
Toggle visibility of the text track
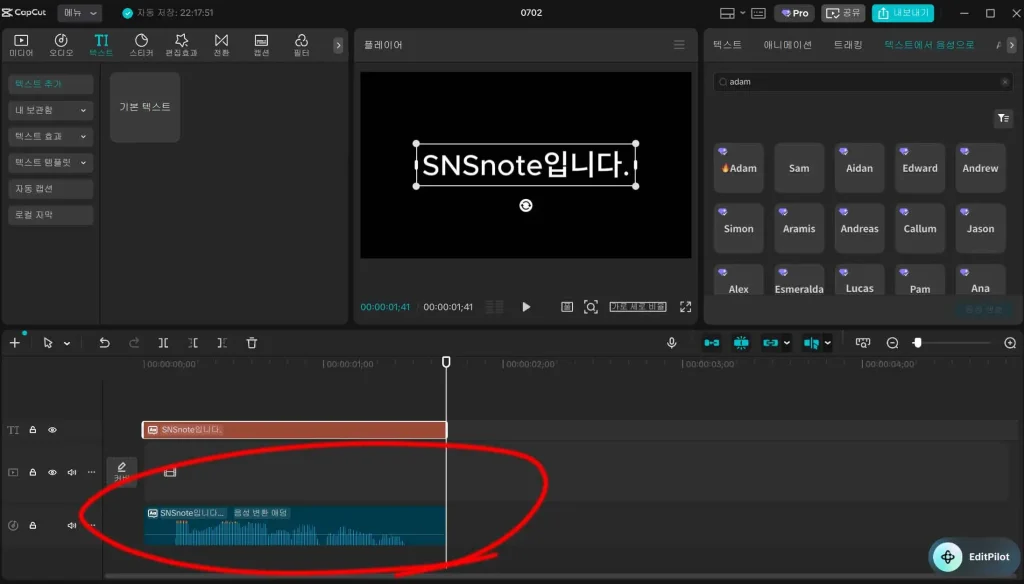(x=52, y=430)
